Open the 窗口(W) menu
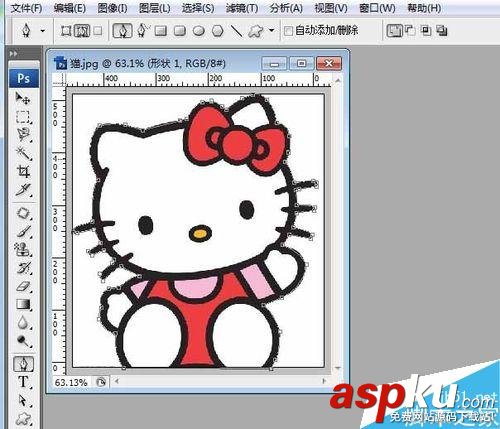Image resolution: width=500 pixels, height=429 pixels. [x=377, y=8]
